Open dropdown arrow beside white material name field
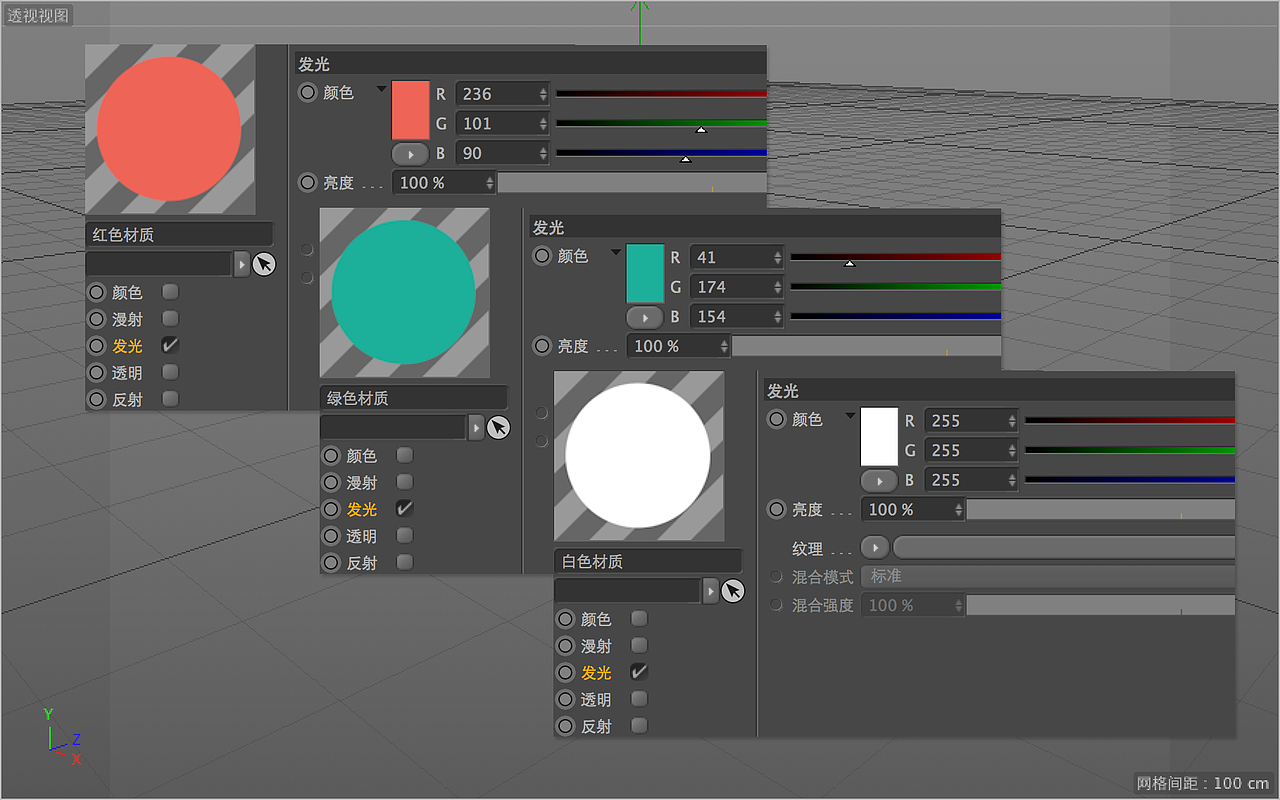1280x800 pixels. (710, 591)
